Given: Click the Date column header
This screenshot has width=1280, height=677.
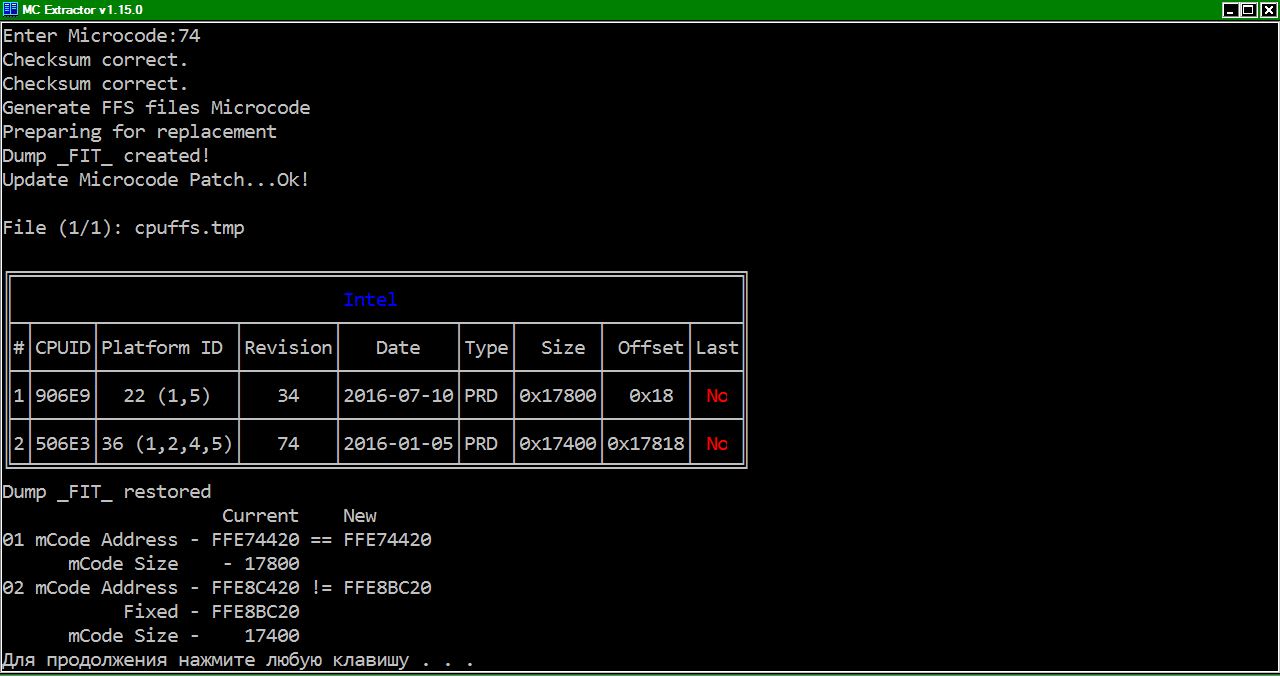Looking at the screenshot, I should 398,348.
